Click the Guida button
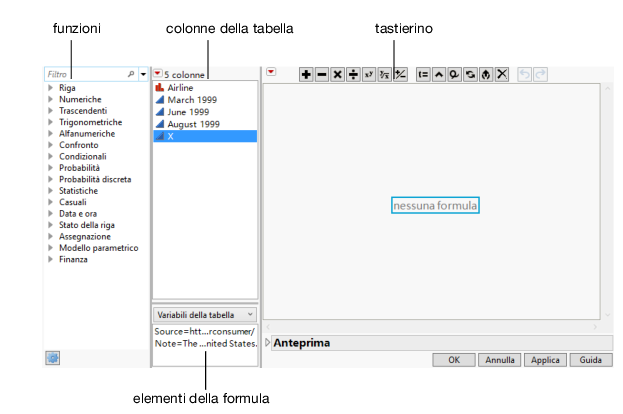 591,360
